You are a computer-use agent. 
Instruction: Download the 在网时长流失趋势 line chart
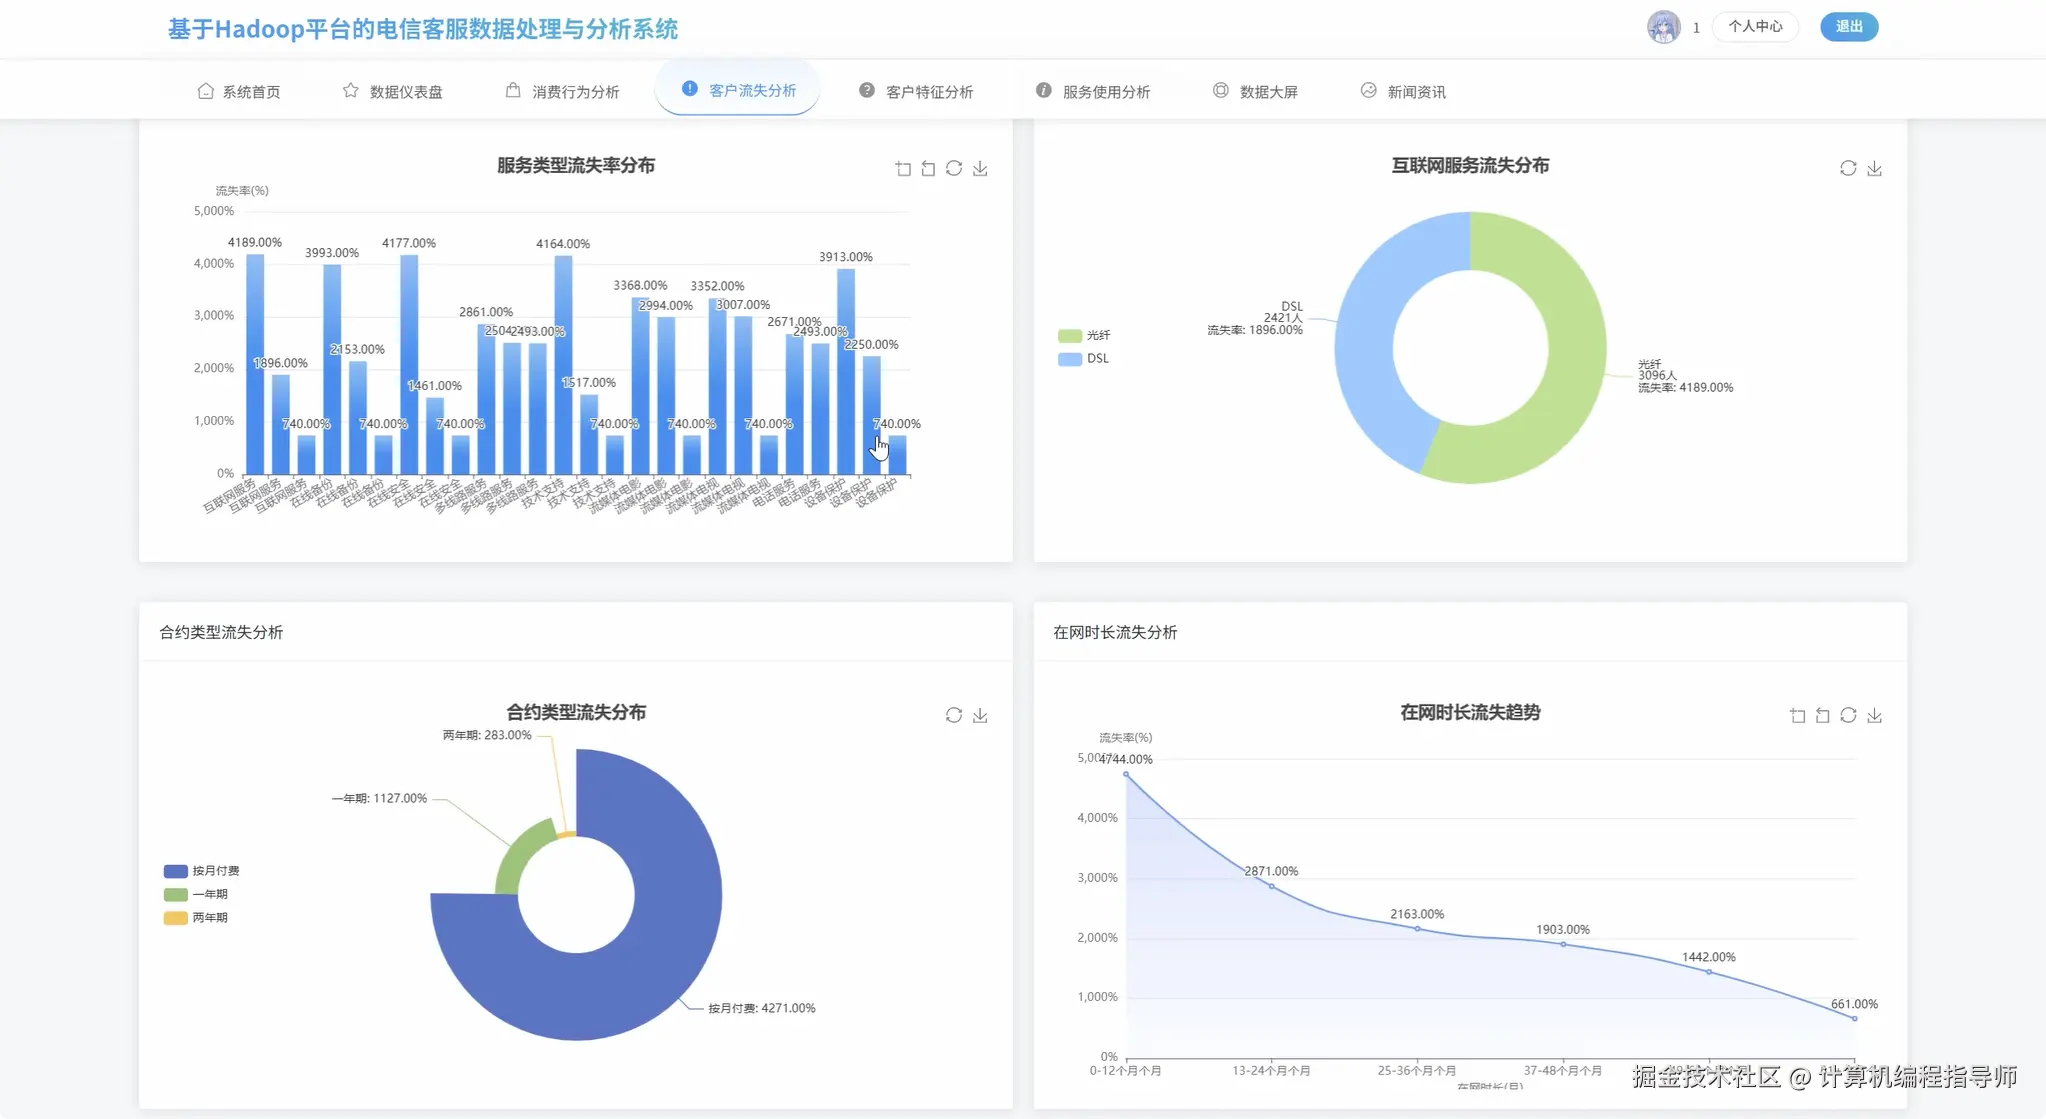tap(1874, 716)
